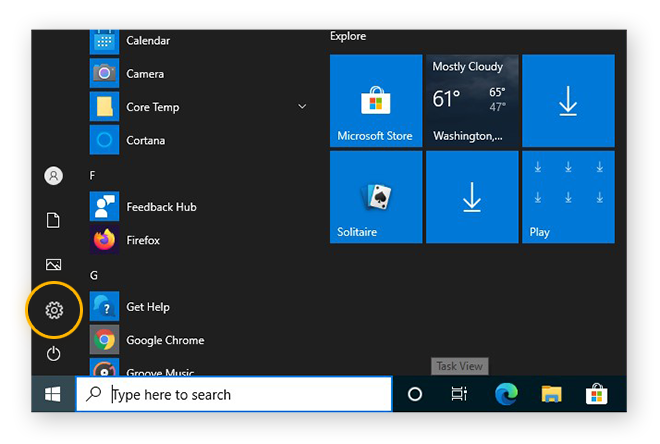Open Google Chrome from app list
Image resolution: width=660 pixels, height=444 pixels.
pos(165,340)
